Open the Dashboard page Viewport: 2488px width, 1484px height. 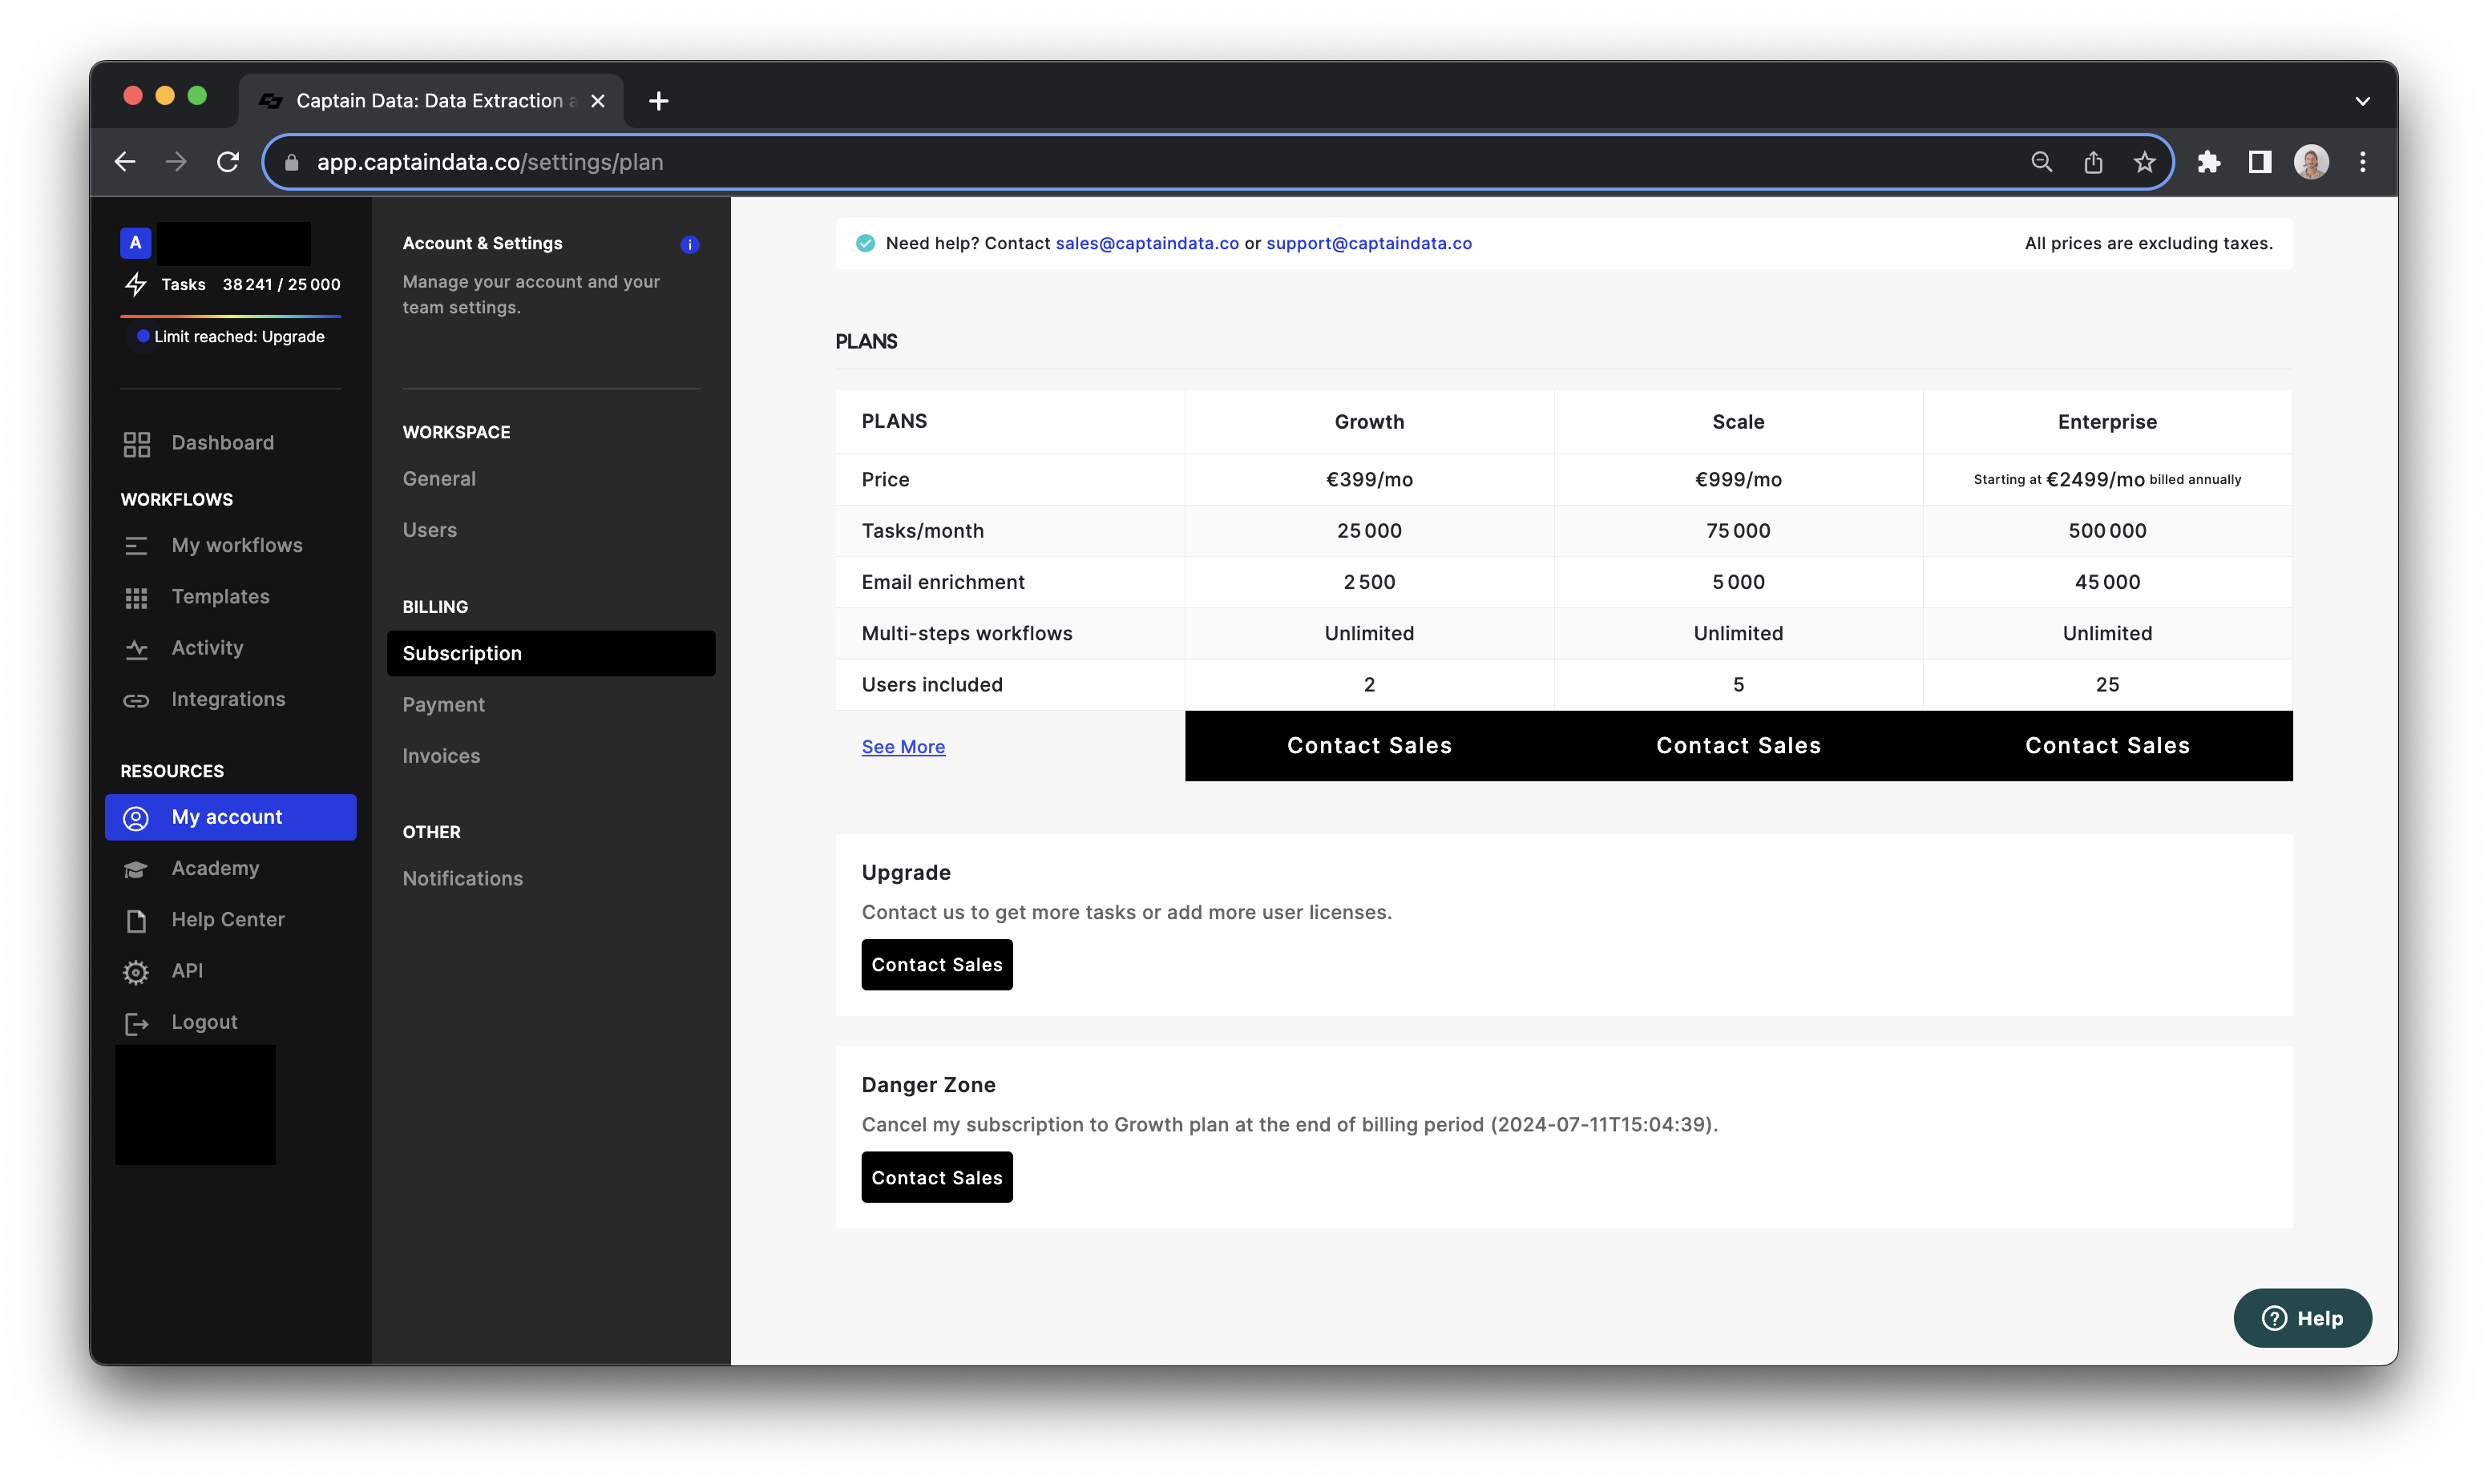click(x=222, y=443)
